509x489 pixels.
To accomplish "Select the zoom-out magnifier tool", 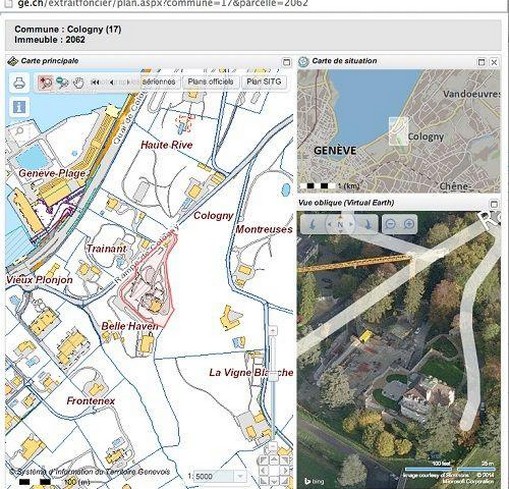I will coord(62,82).
